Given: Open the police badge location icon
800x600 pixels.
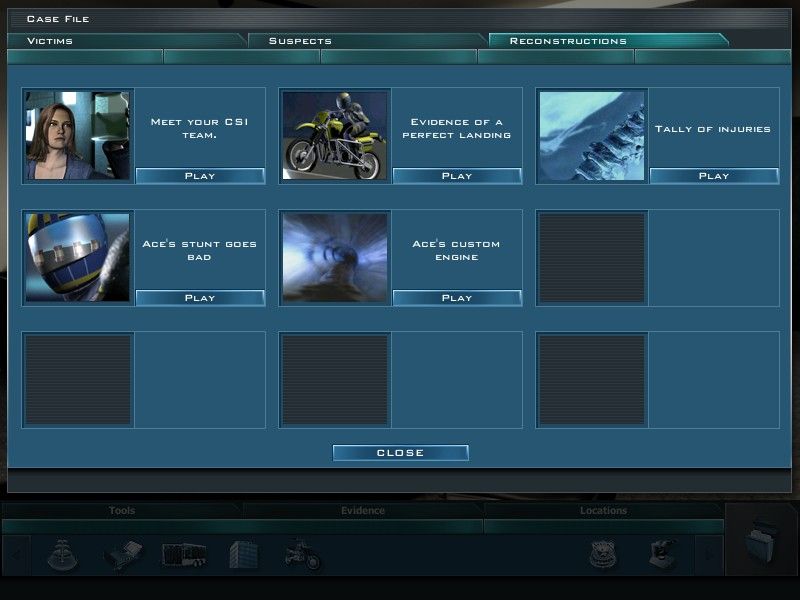Looking at the screenshot, I should click(603, 555).
